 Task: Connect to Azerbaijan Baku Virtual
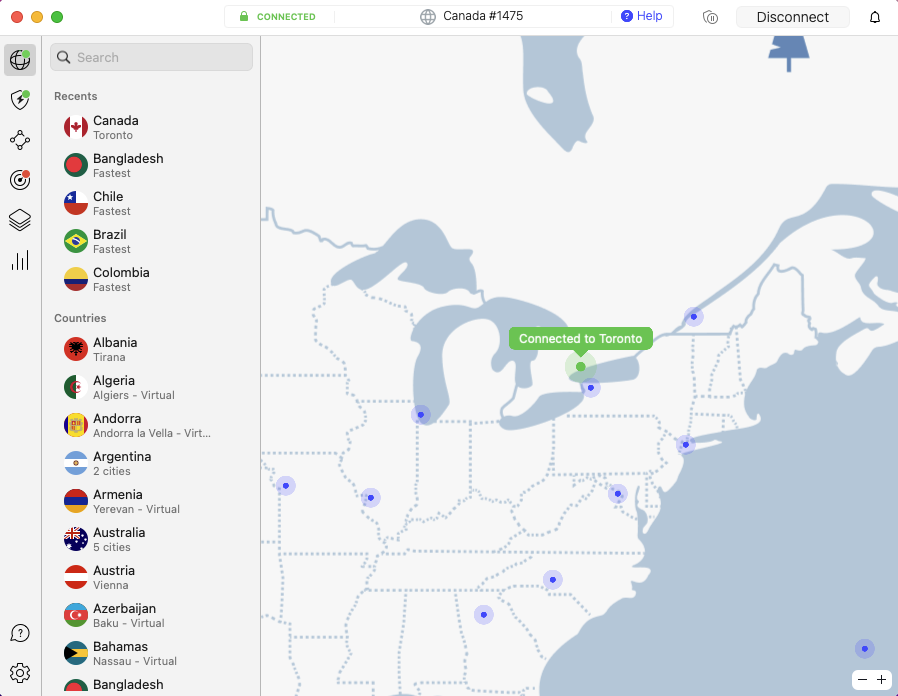click(151, 615)
